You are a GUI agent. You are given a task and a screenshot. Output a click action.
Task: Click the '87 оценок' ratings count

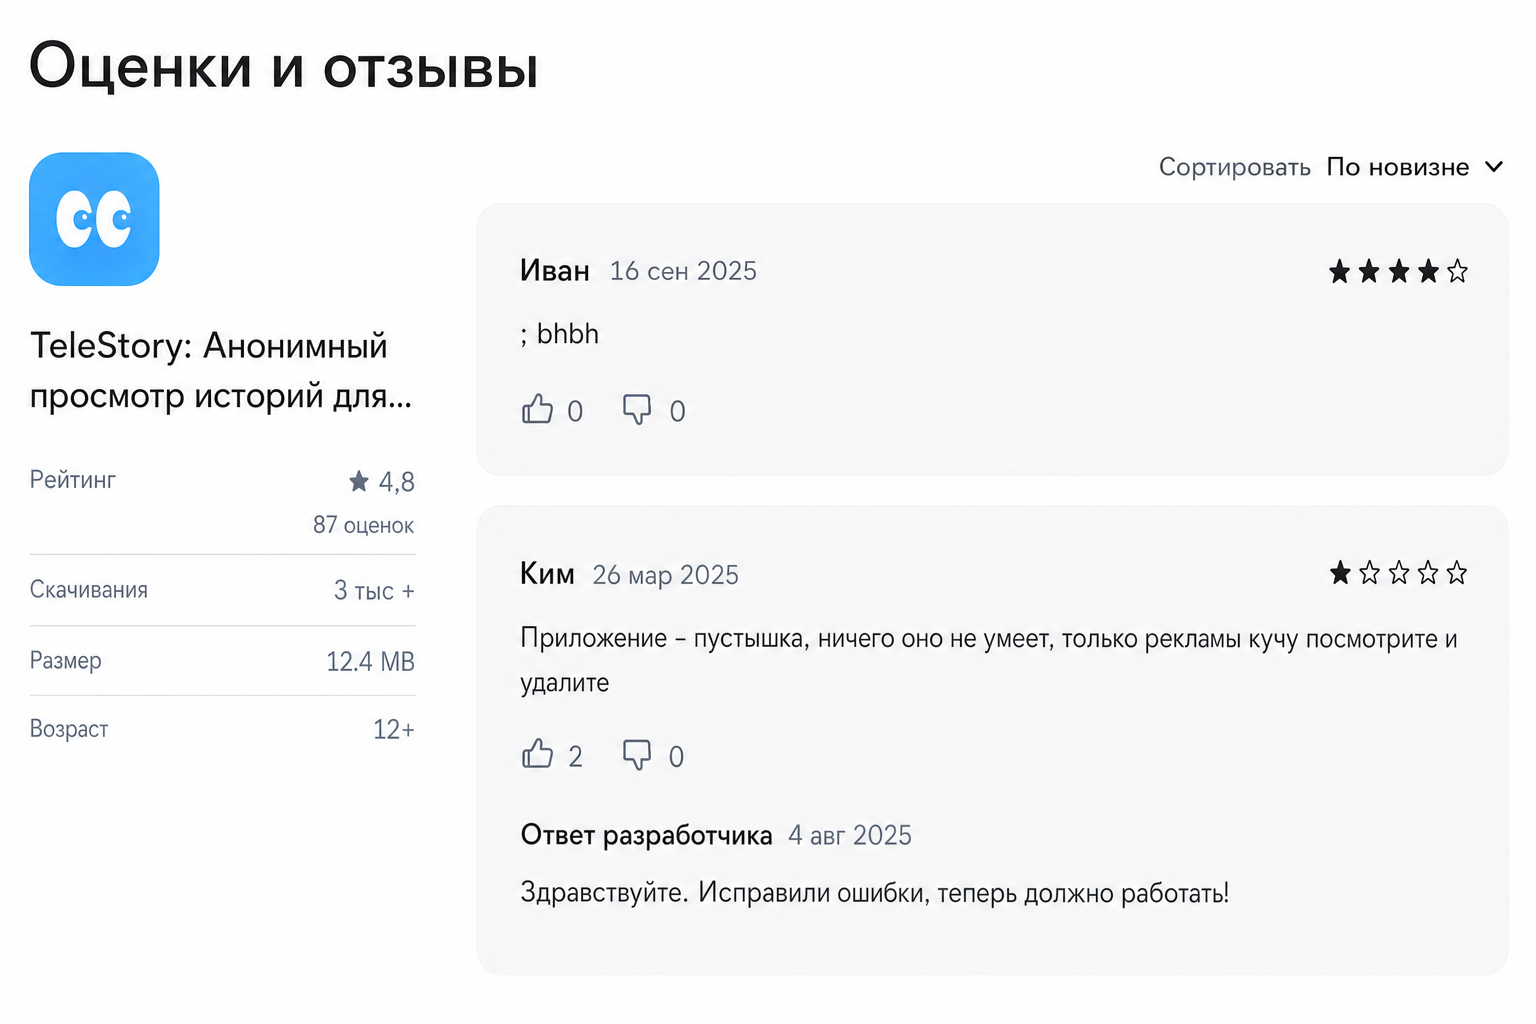point(363,525)
